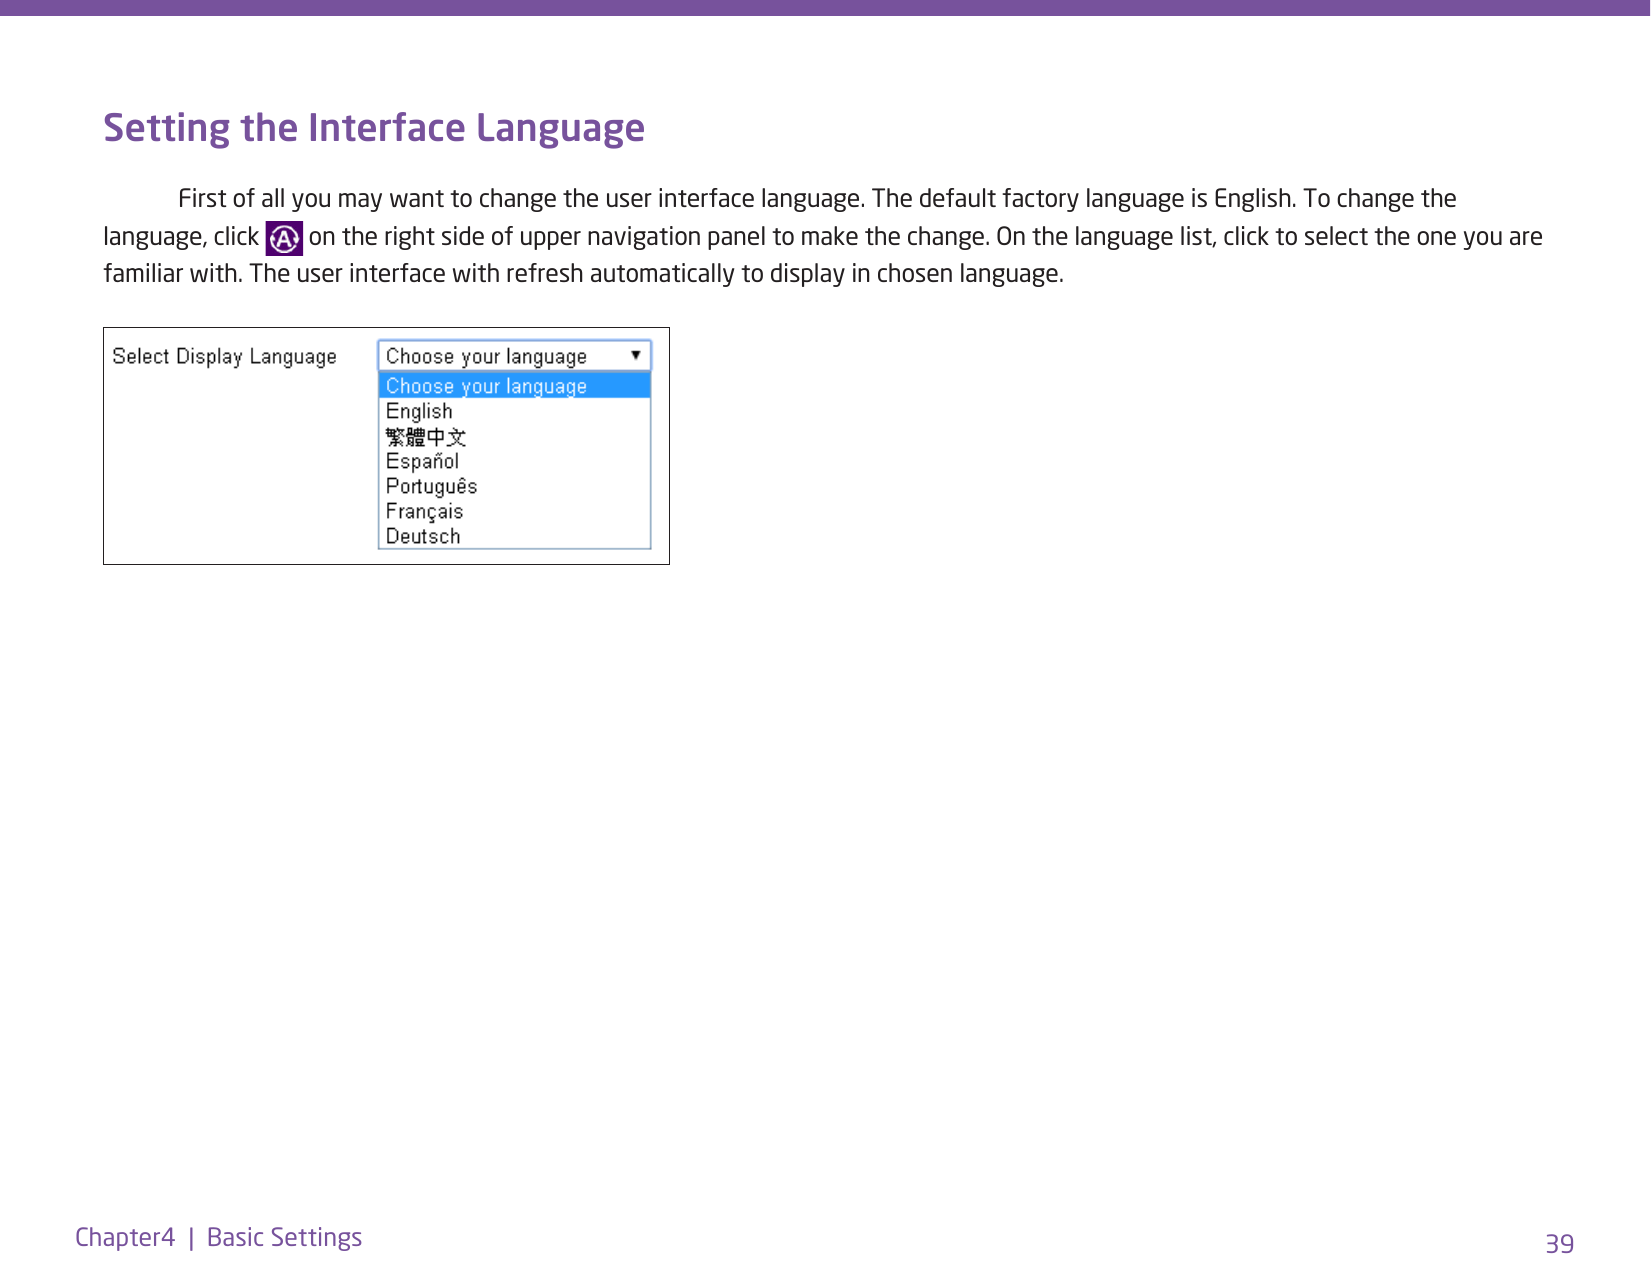1651x1275 pixels.
Task: Click page number 39
Action: [x=1559, y=1244]
